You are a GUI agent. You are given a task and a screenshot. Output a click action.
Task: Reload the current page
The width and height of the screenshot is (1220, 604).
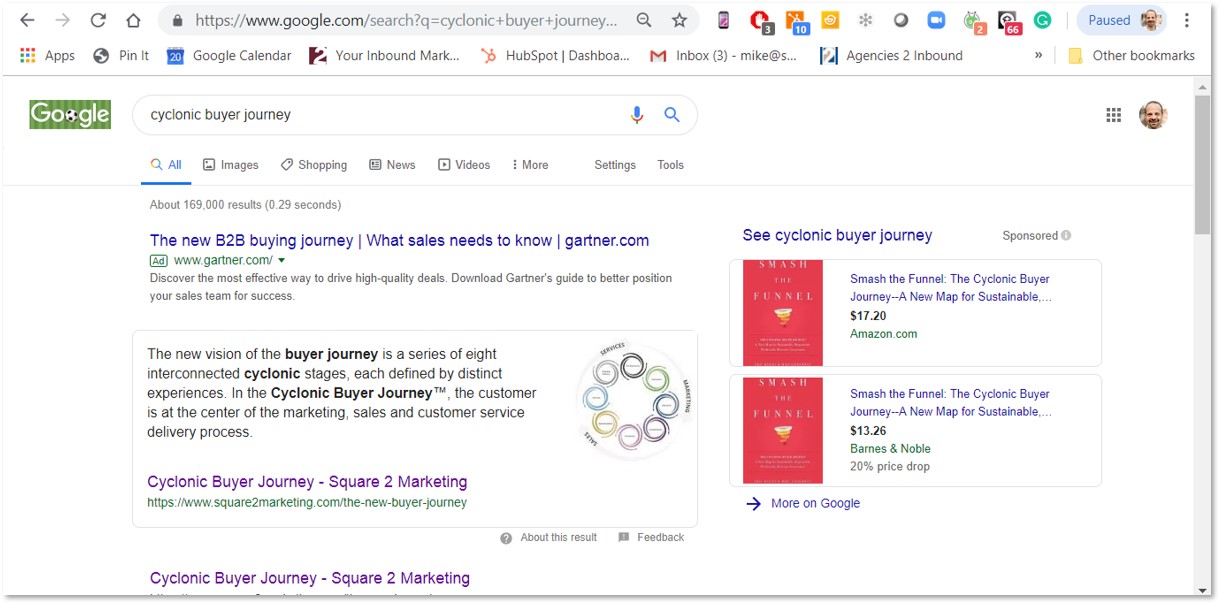[x=98, y=20]
